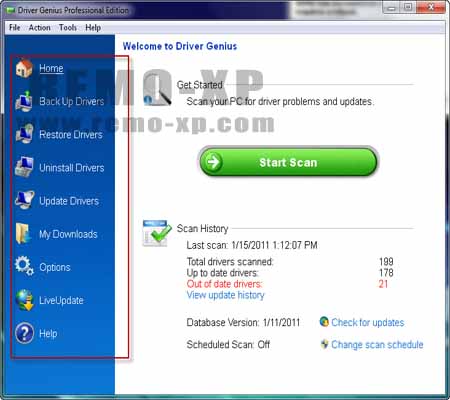Choose Uninstall Drivers in the sidebar

72,168
